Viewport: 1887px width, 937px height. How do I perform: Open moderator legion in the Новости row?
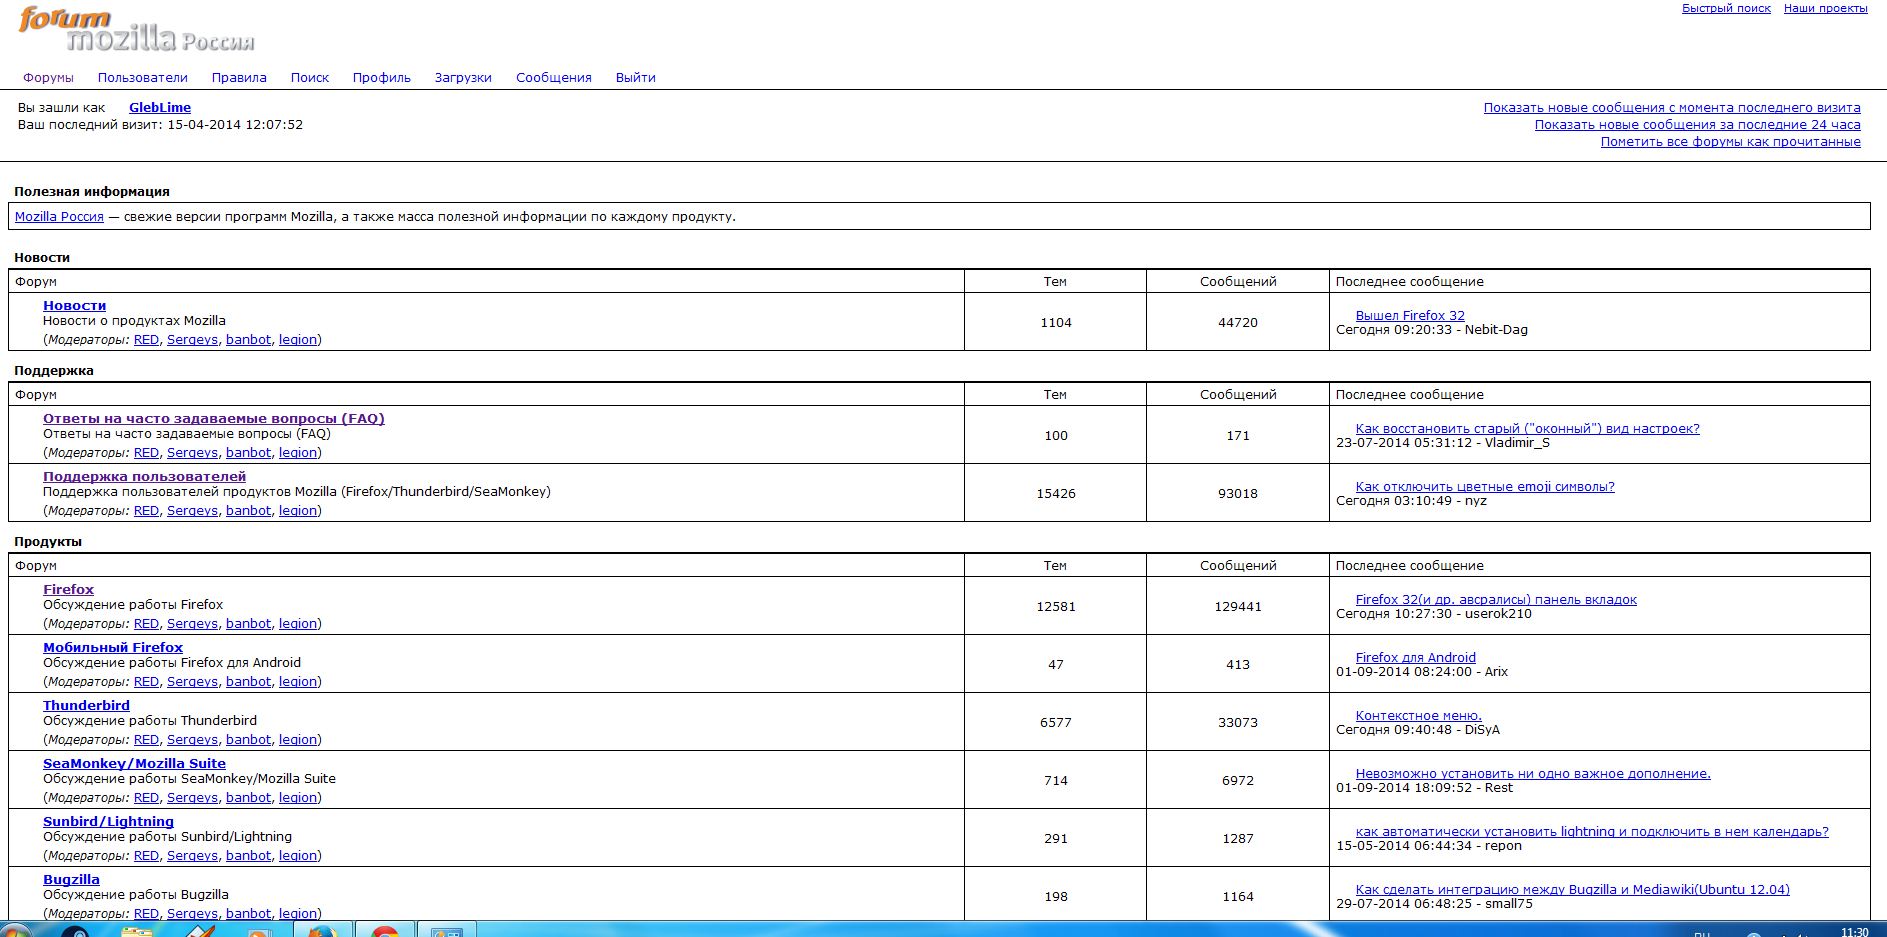[x=298, y=339]
